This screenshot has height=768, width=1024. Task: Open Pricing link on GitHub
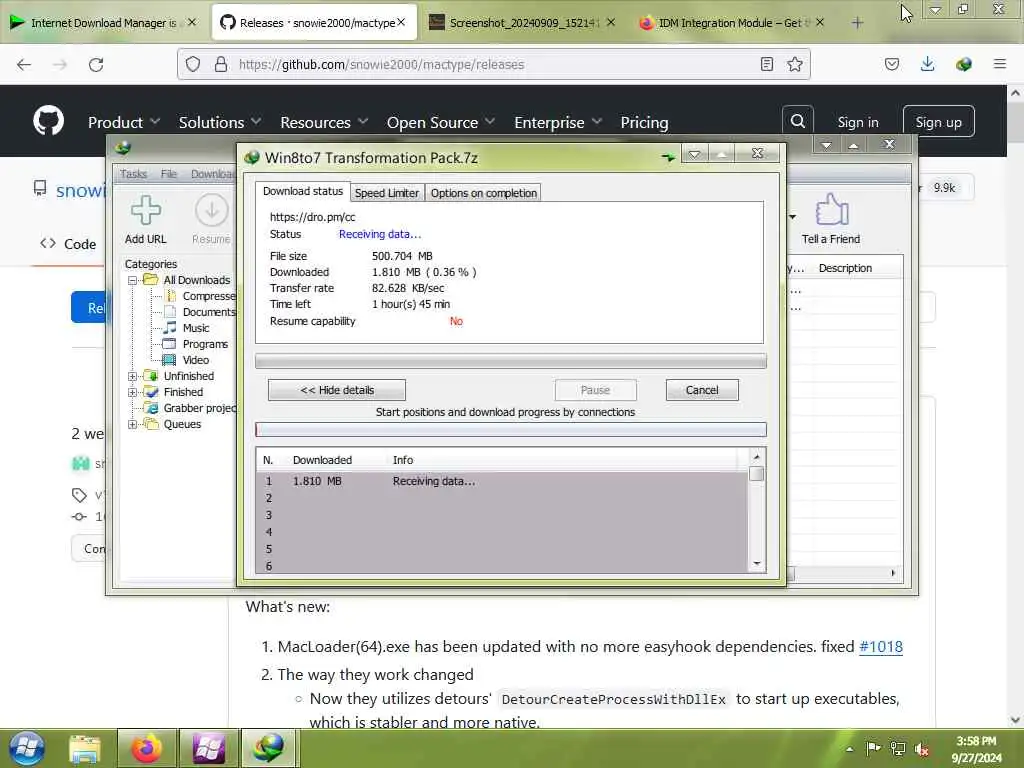pos(644,122)
